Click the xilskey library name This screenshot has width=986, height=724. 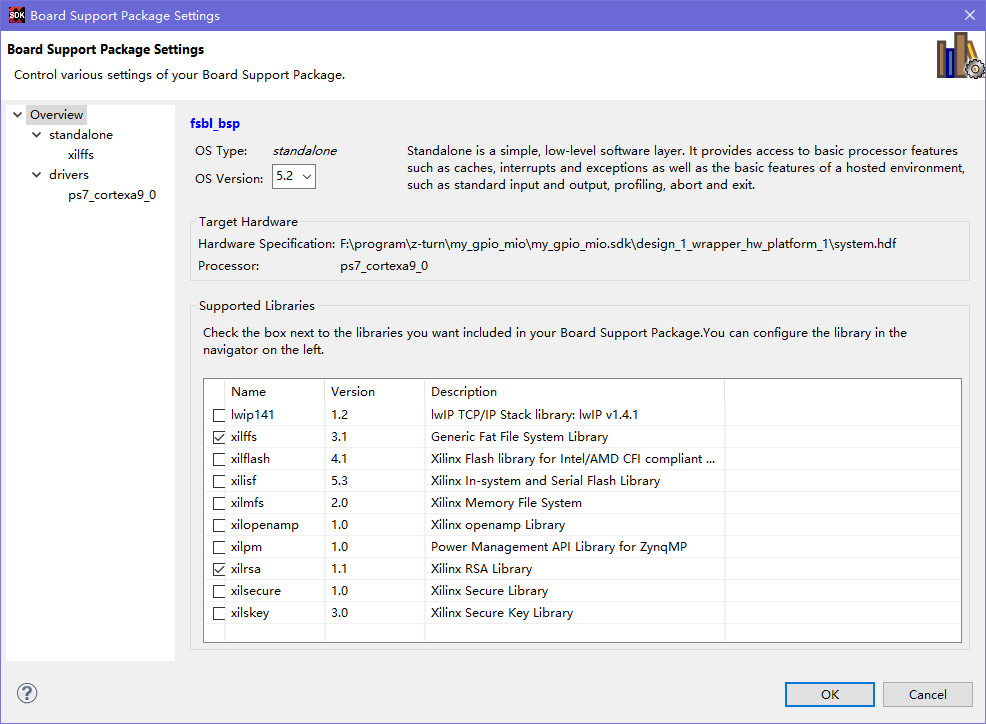pos(250,613)
